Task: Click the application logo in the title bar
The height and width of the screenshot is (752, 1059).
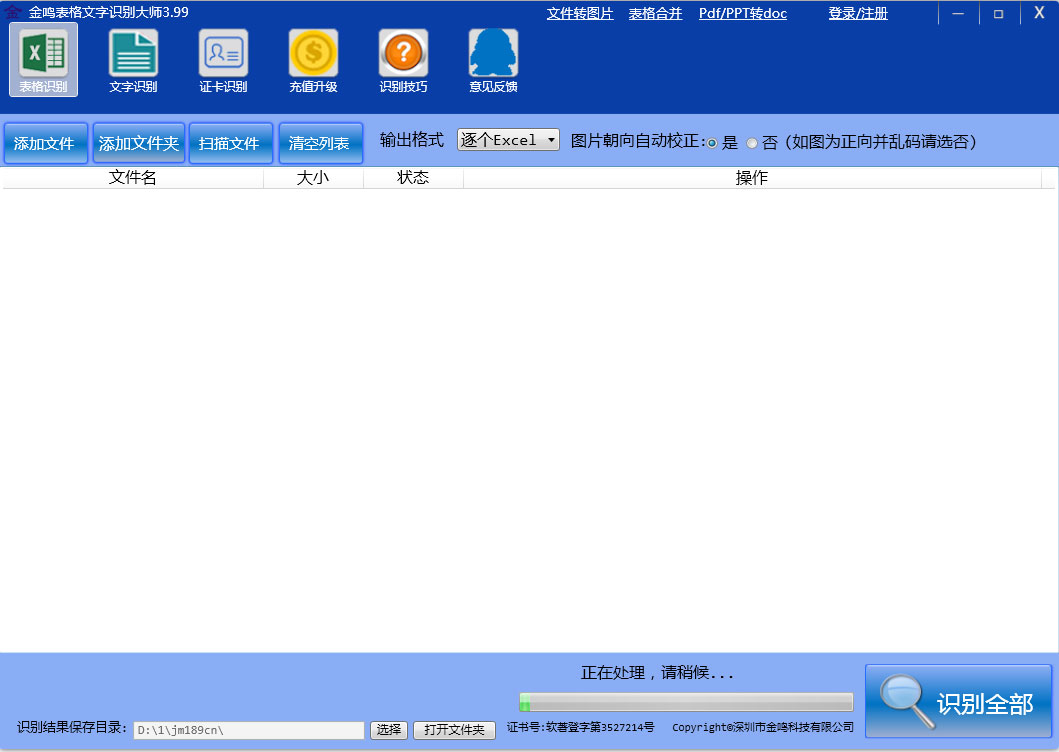Action: [x=12, y=13]
